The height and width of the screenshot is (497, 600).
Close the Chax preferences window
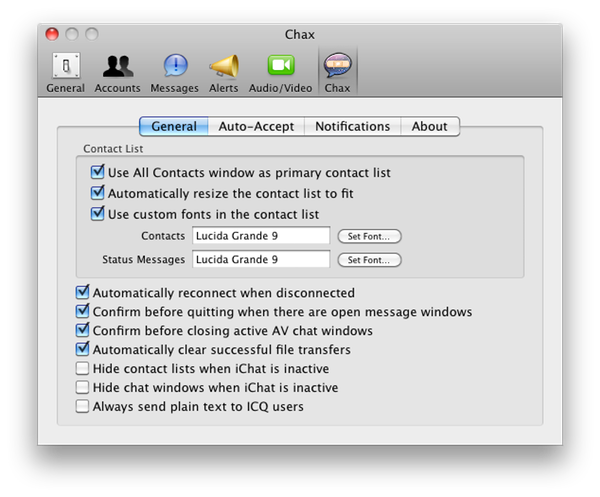[x=52, y=34]
